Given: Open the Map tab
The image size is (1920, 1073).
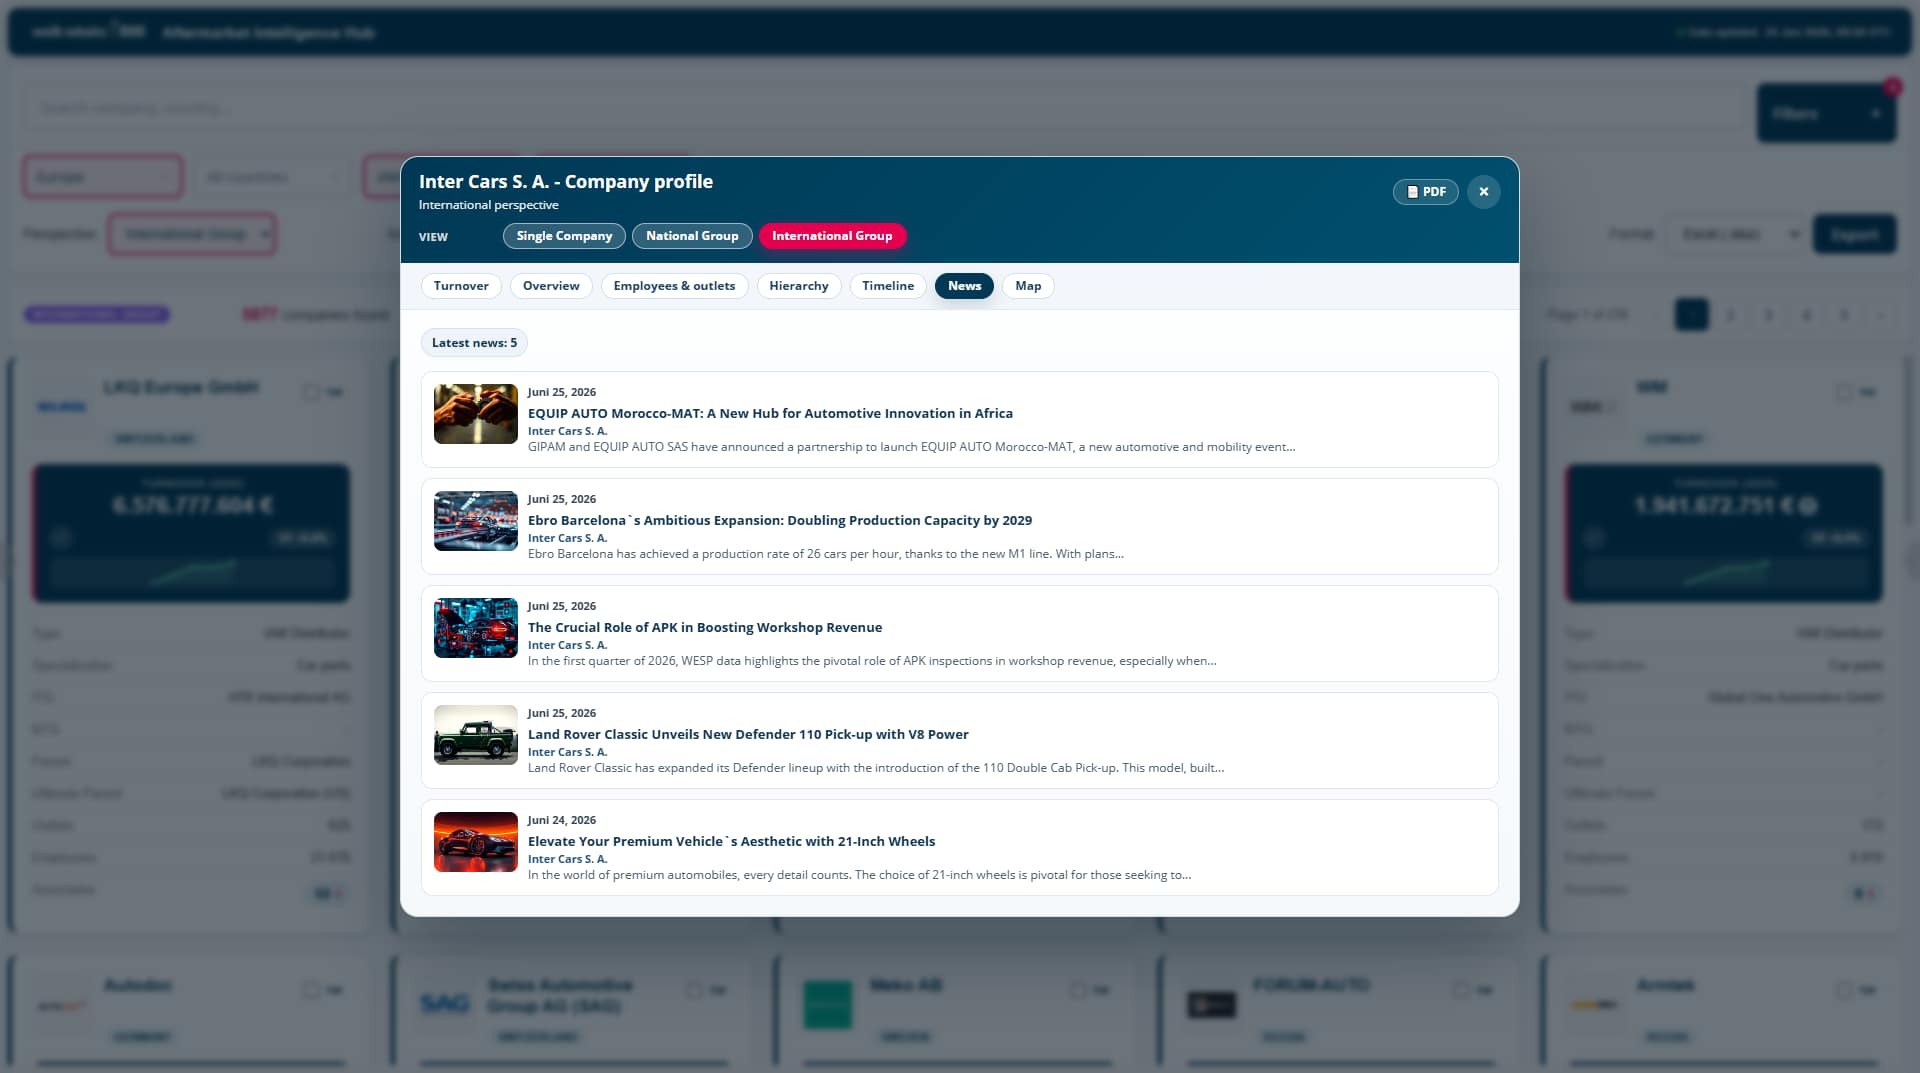Looking at the screenshot, I should click(1028, 286).
